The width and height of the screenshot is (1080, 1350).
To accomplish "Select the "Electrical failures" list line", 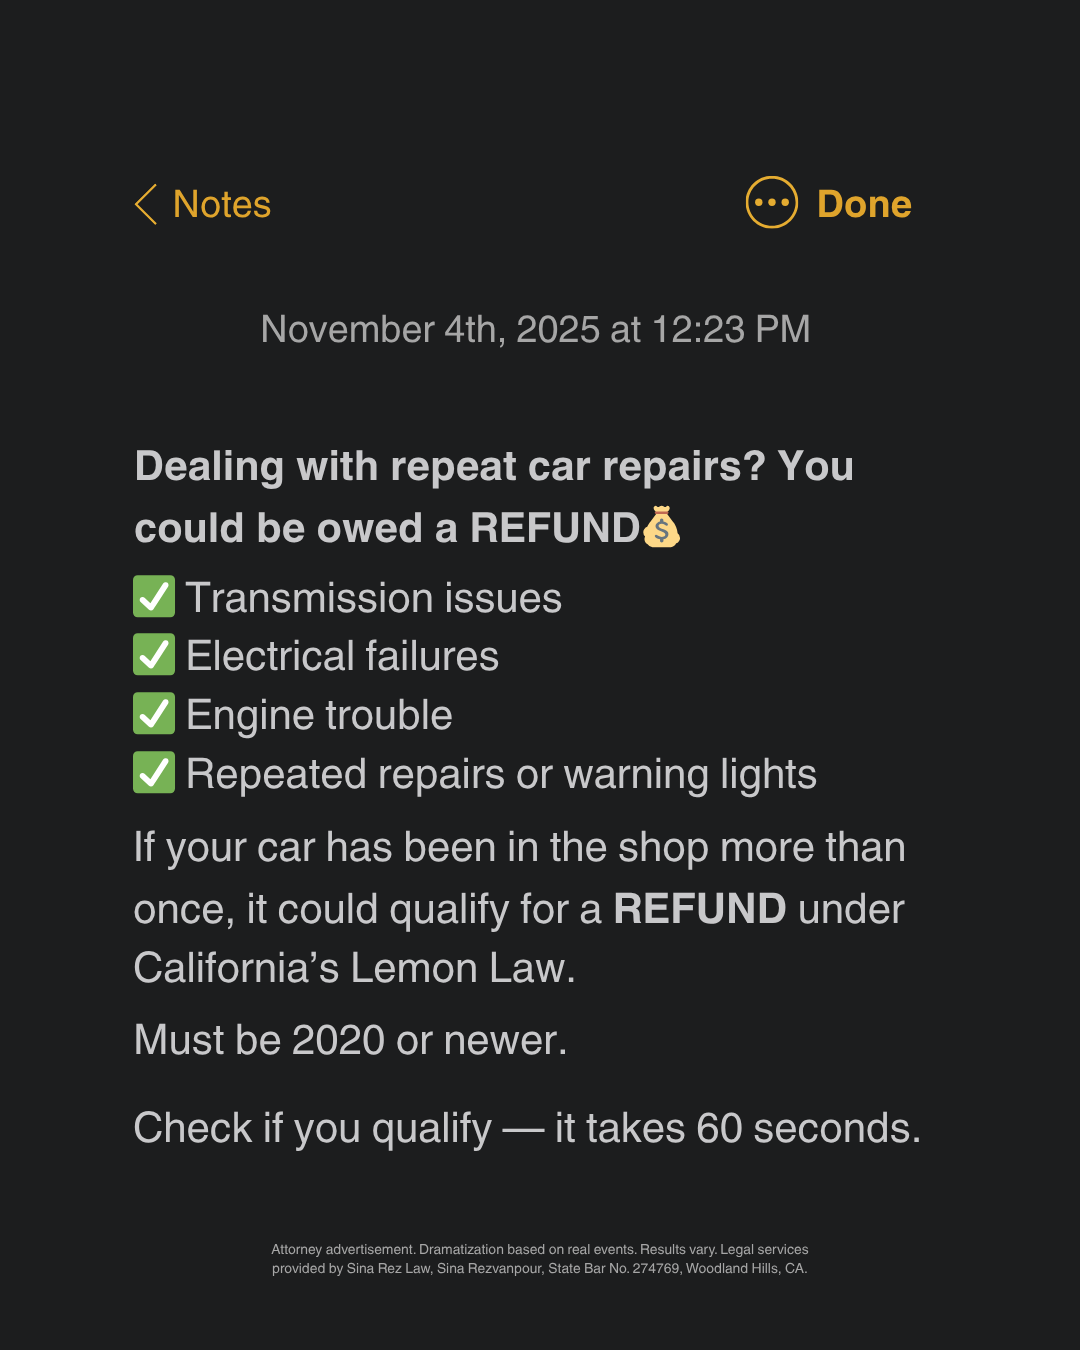I will (x=342, y=656).
